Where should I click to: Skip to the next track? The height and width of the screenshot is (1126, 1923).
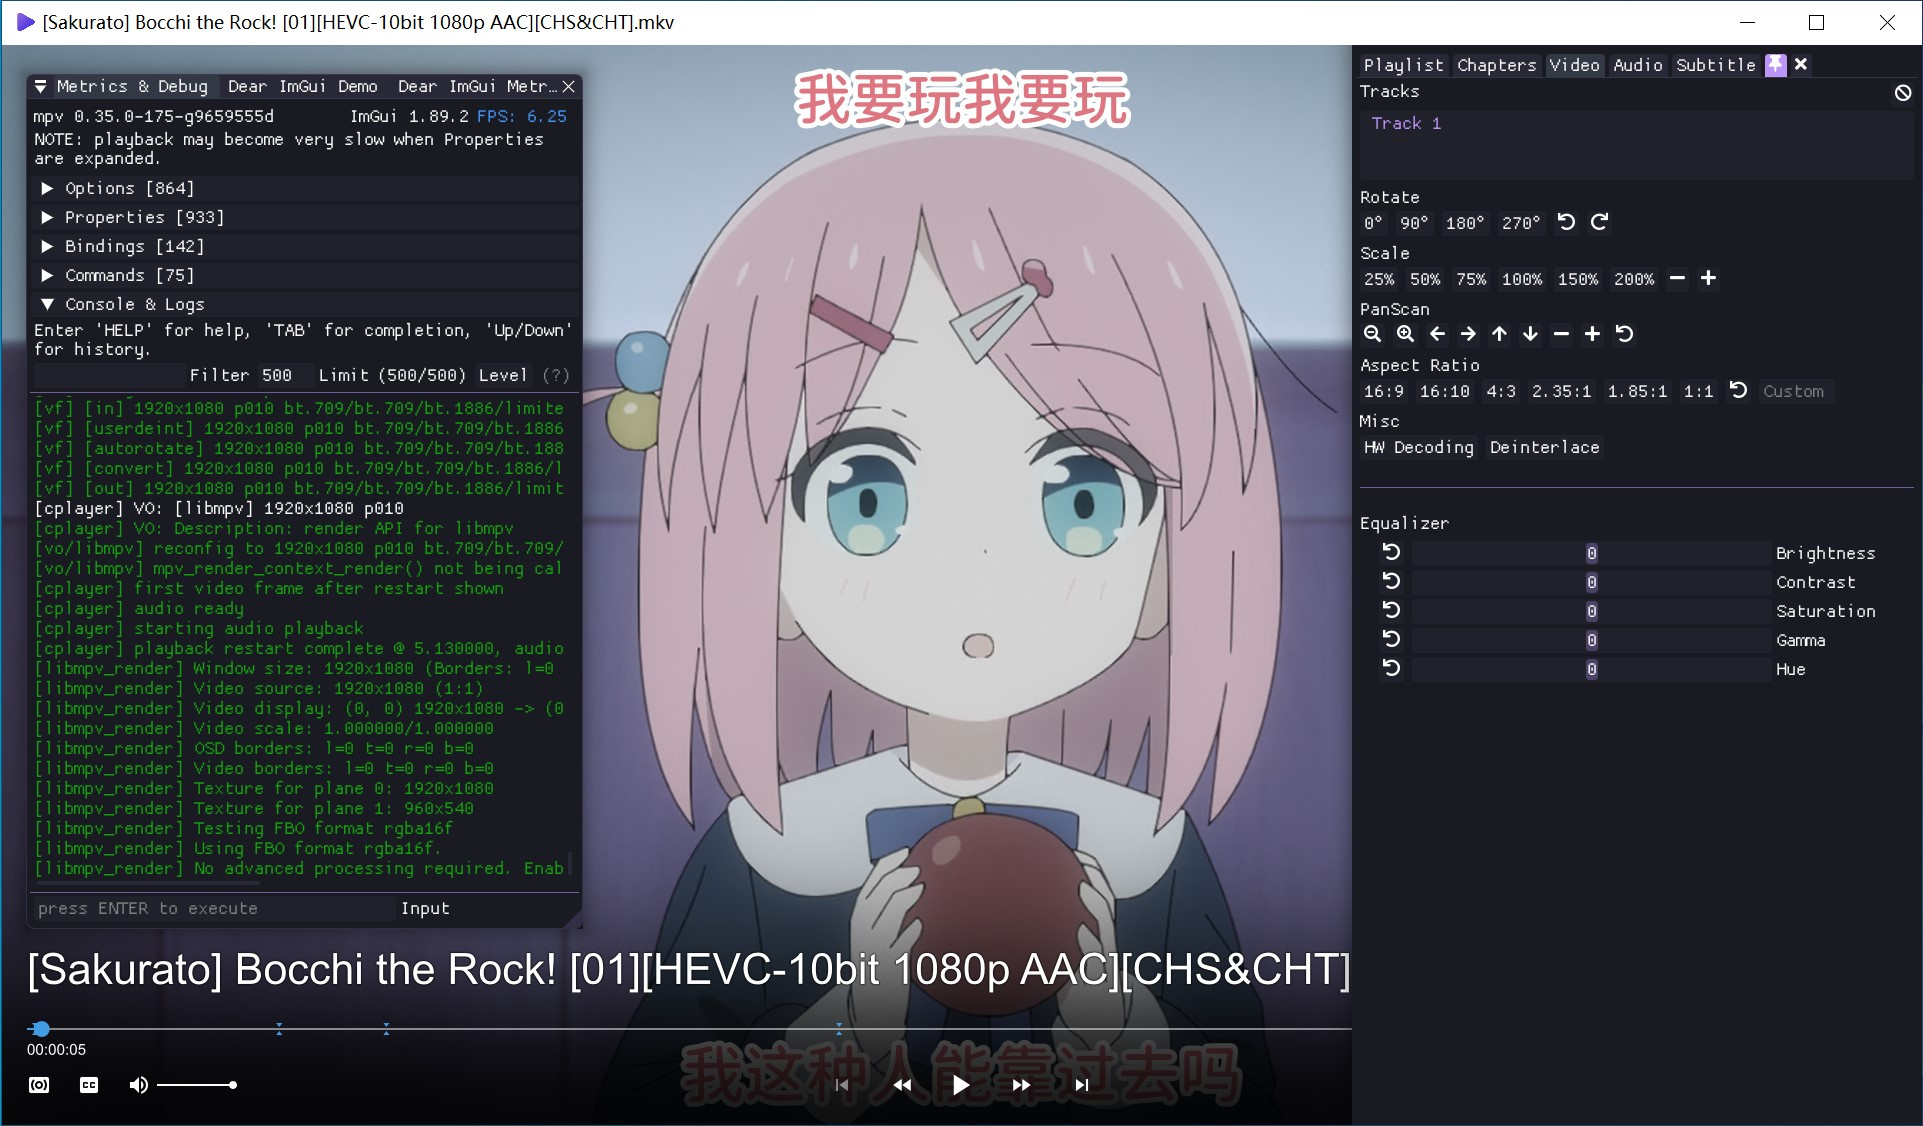pyautogui.click(x=1081, y=1085)
